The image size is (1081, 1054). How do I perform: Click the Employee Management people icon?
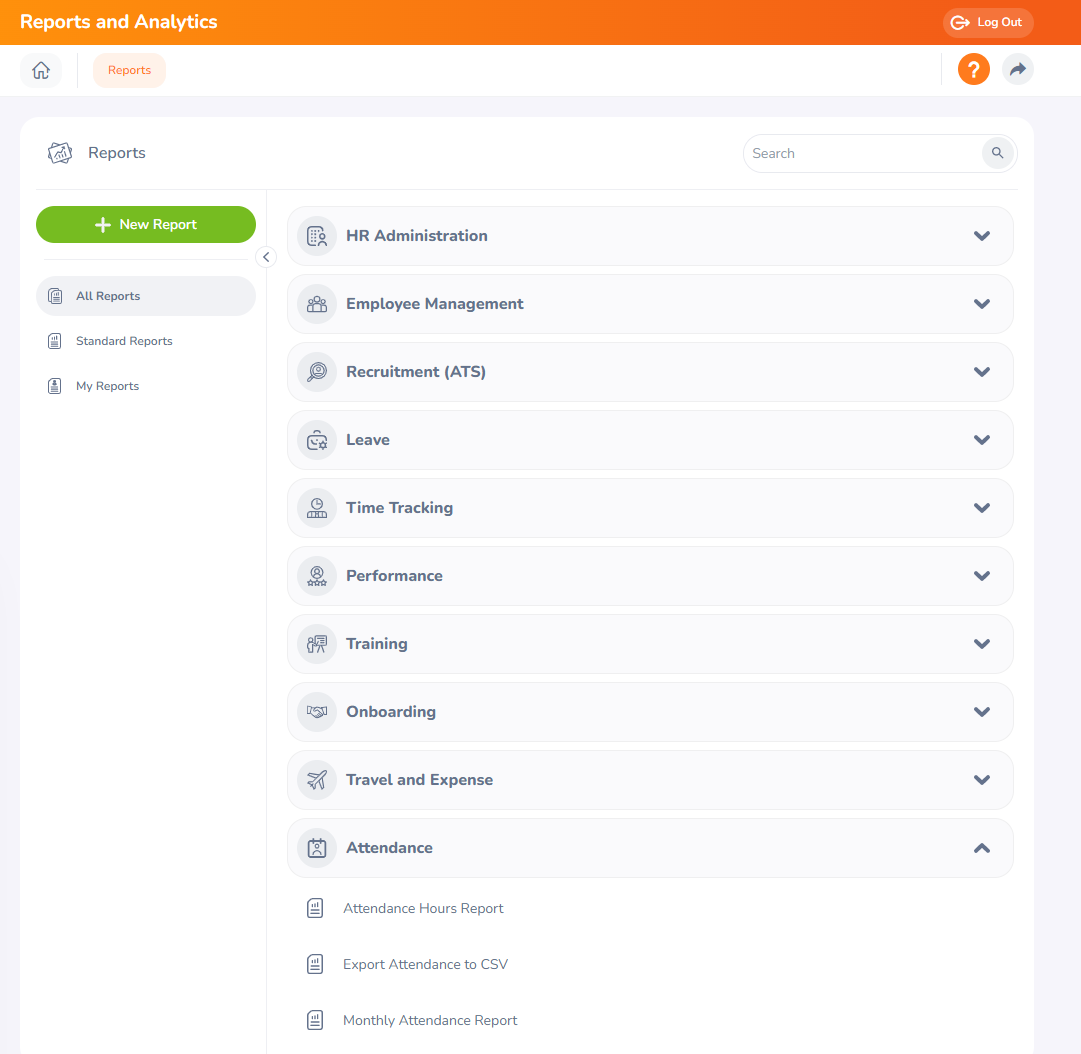tap(316, 304)
